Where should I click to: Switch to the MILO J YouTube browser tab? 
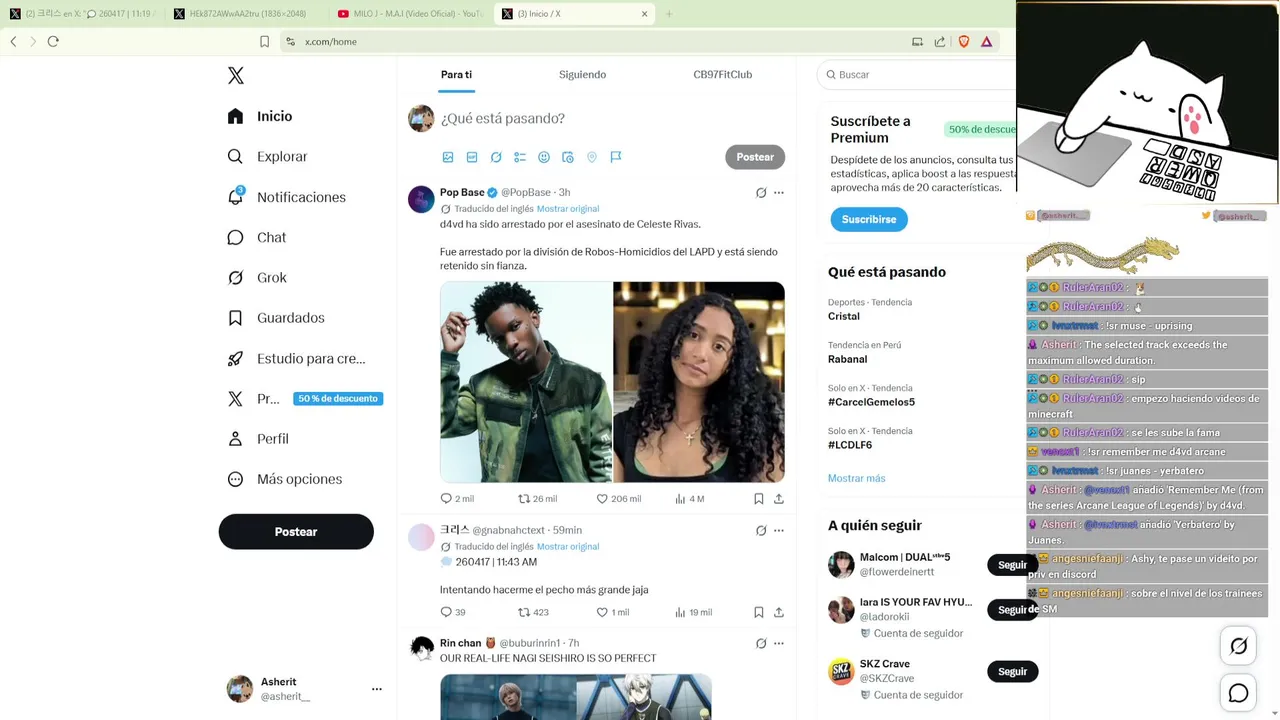tap(410, 14)
